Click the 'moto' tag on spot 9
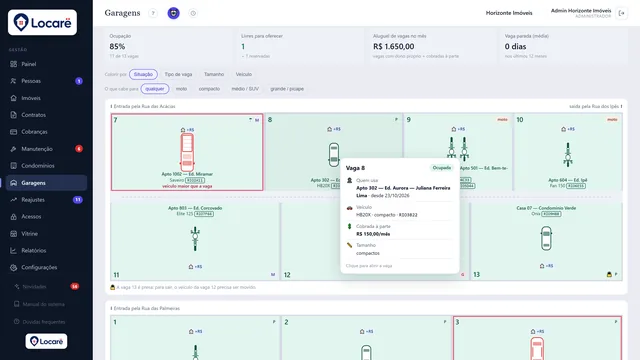Image resolution: width=640 pixels, height=360 pixels. (502, 120)
